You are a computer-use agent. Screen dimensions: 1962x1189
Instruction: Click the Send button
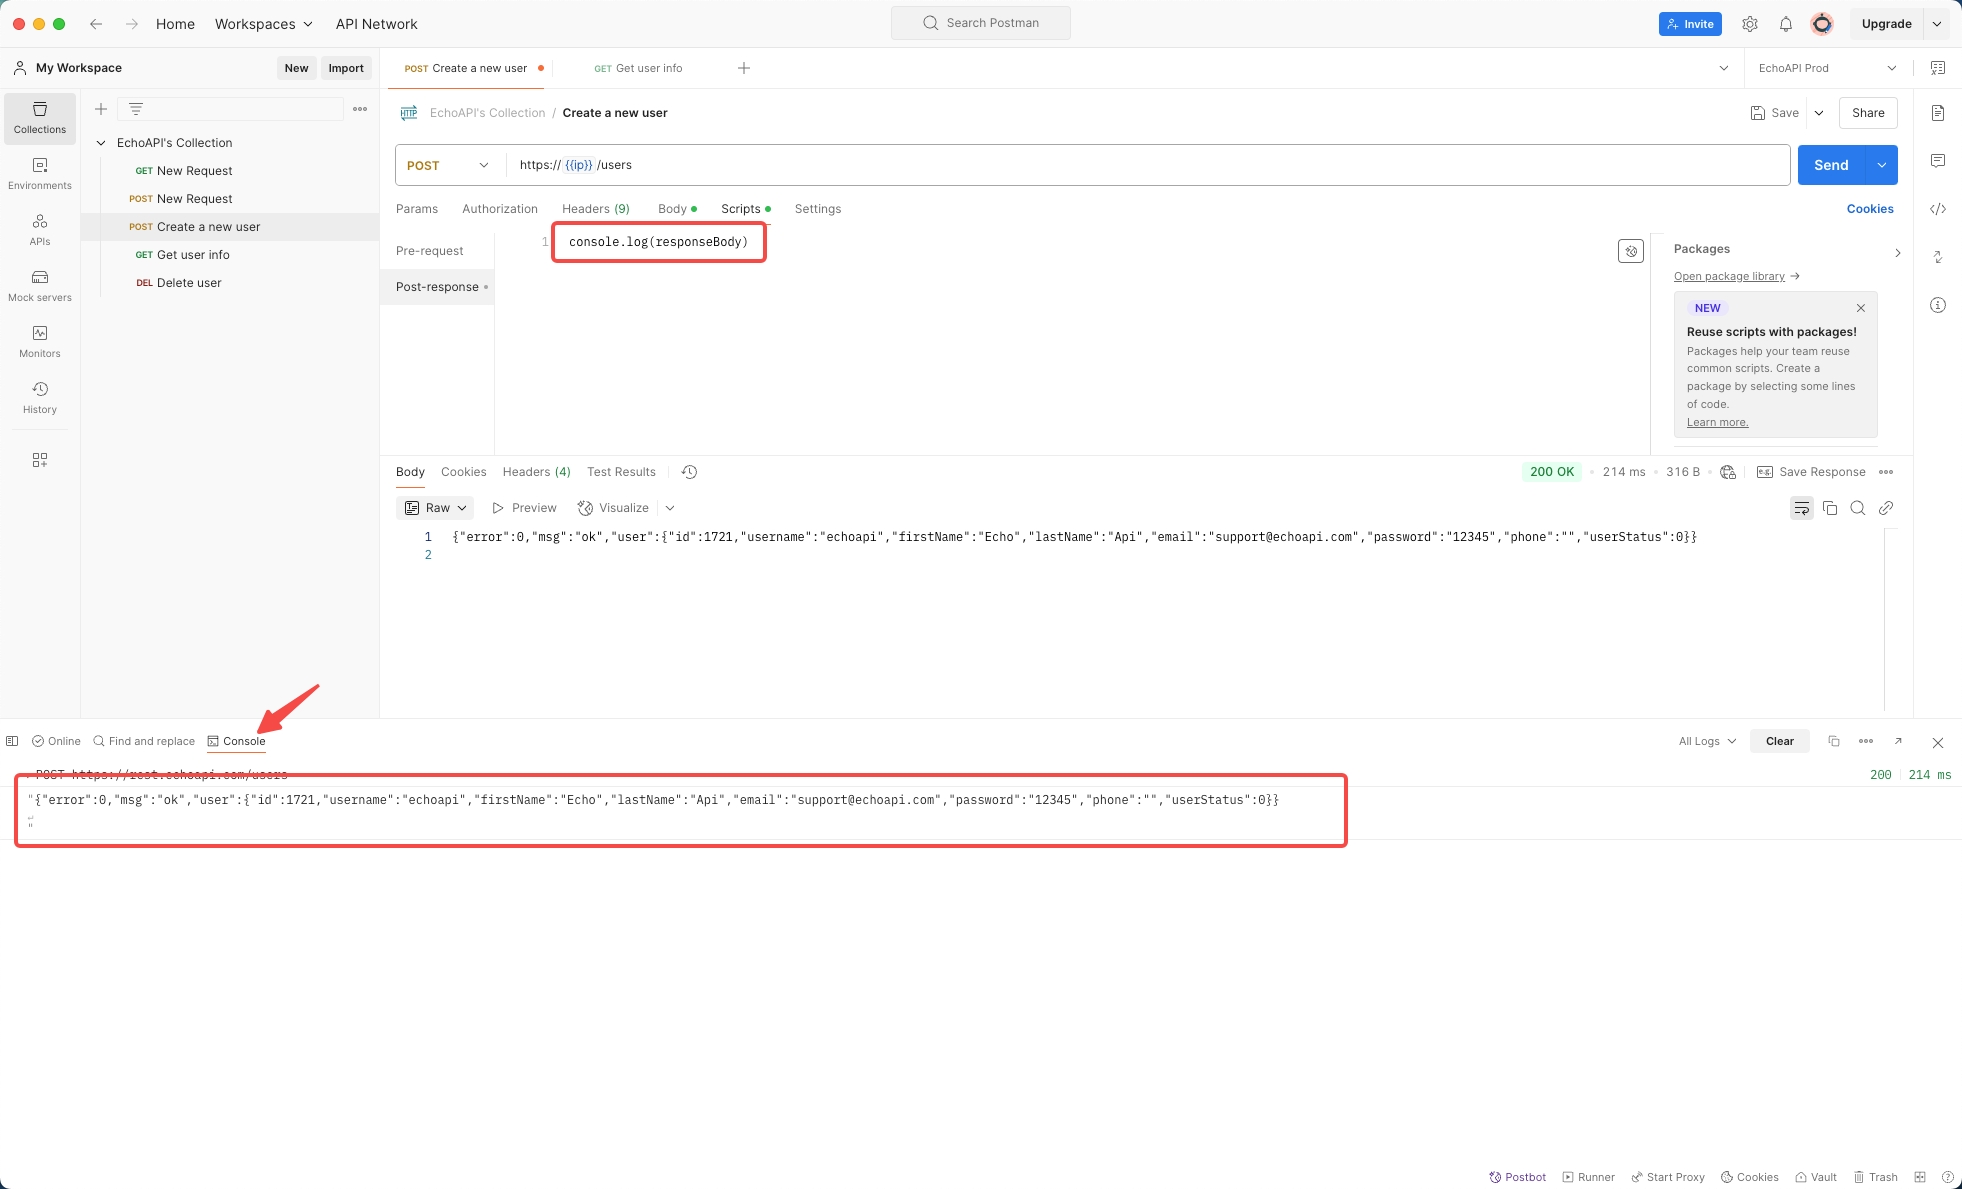click(1832, 165)
